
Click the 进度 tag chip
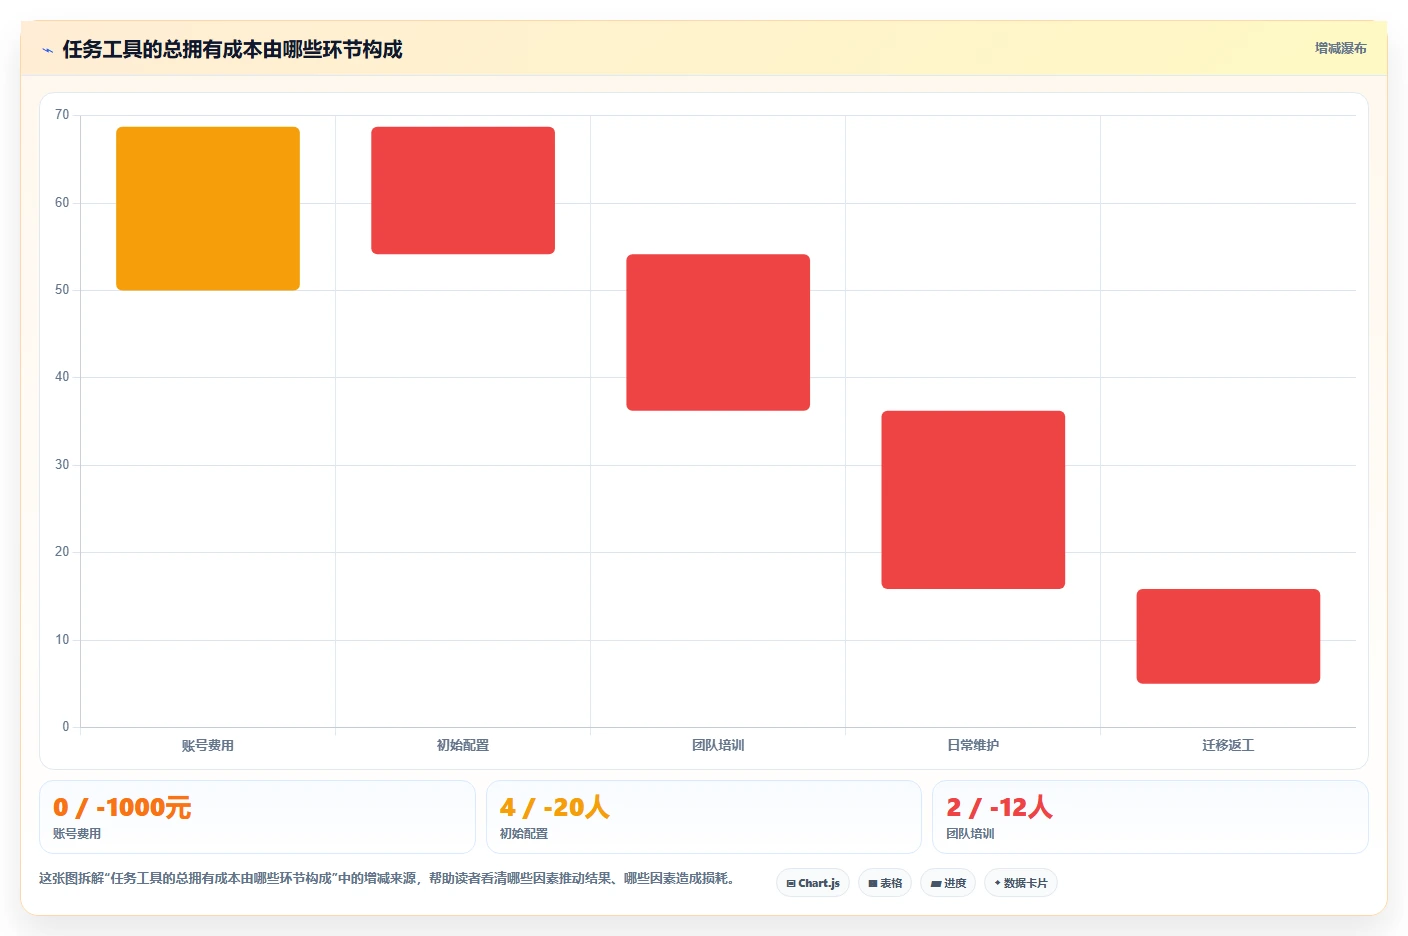pos(948,883)
